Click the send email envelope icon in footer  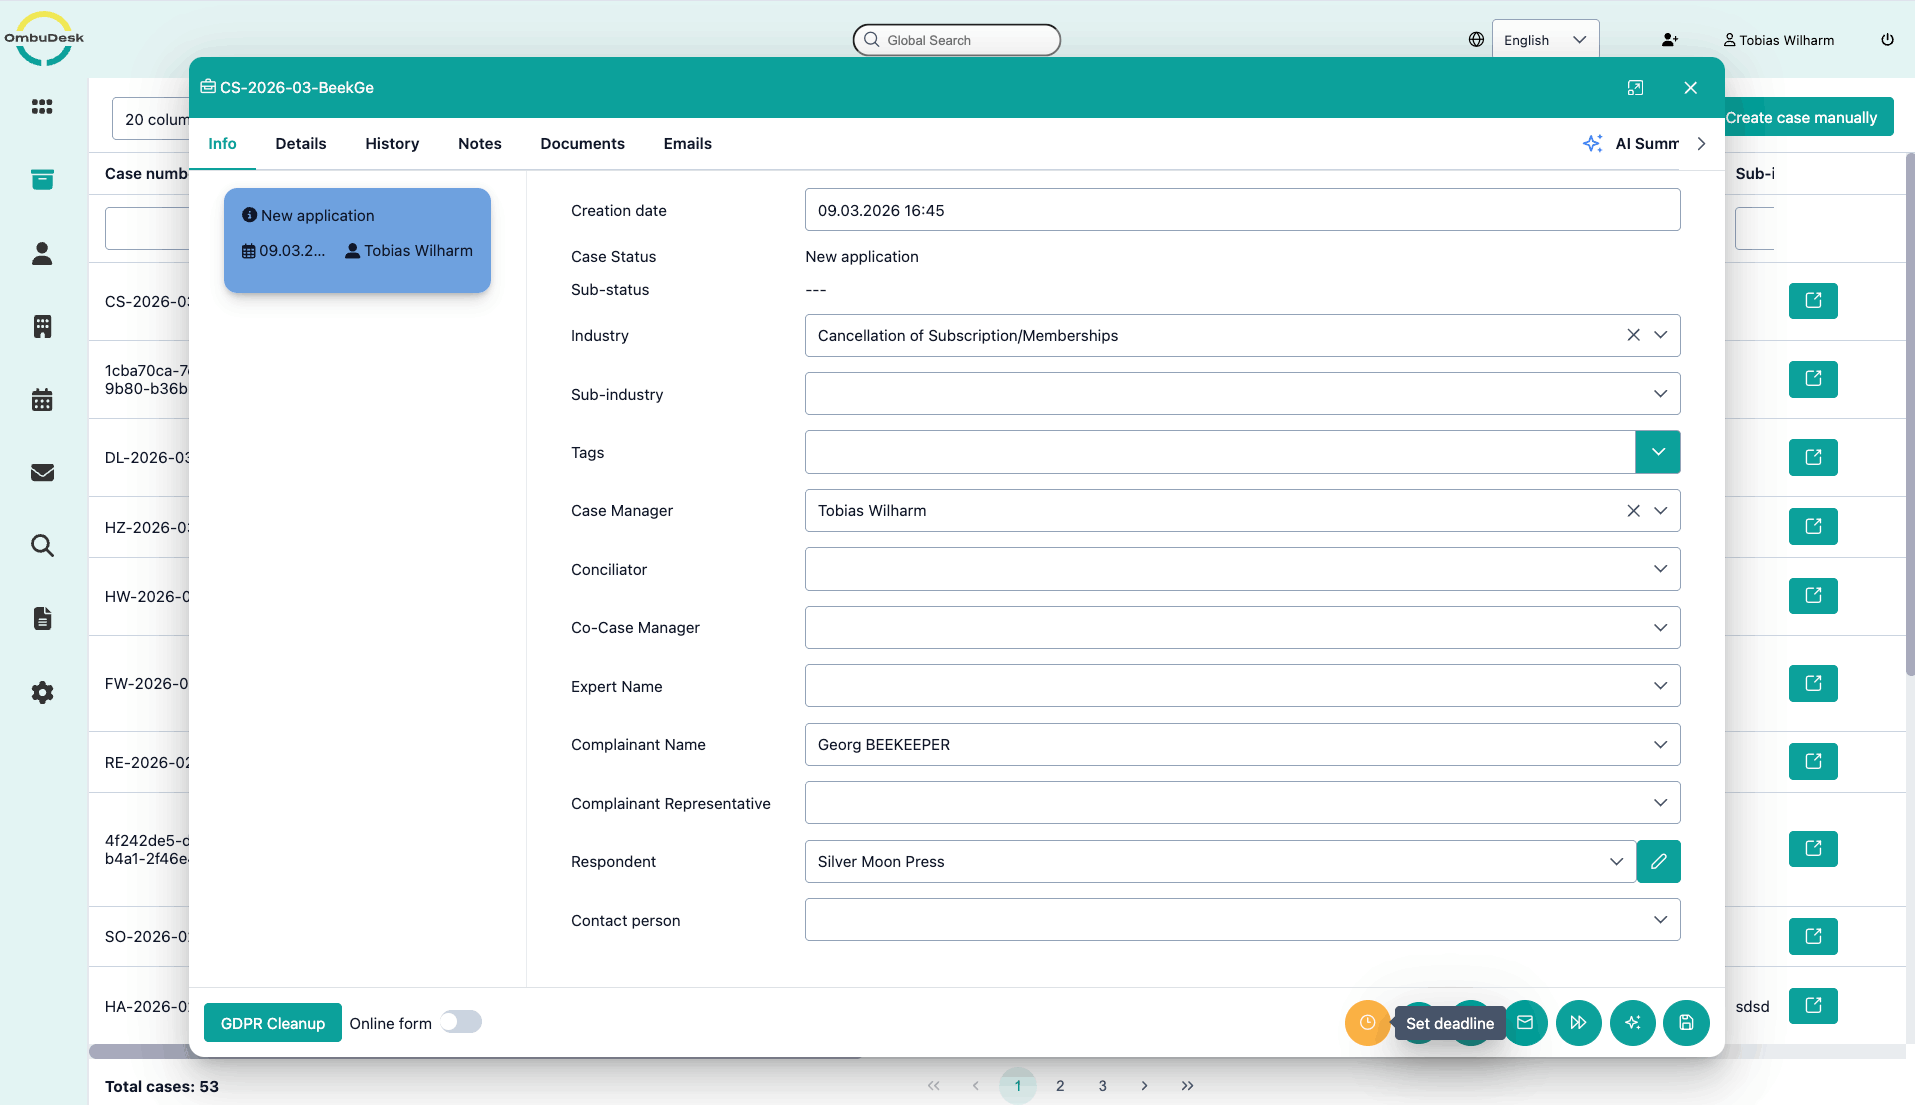pyautogui.click(x=1525, y=1022)
